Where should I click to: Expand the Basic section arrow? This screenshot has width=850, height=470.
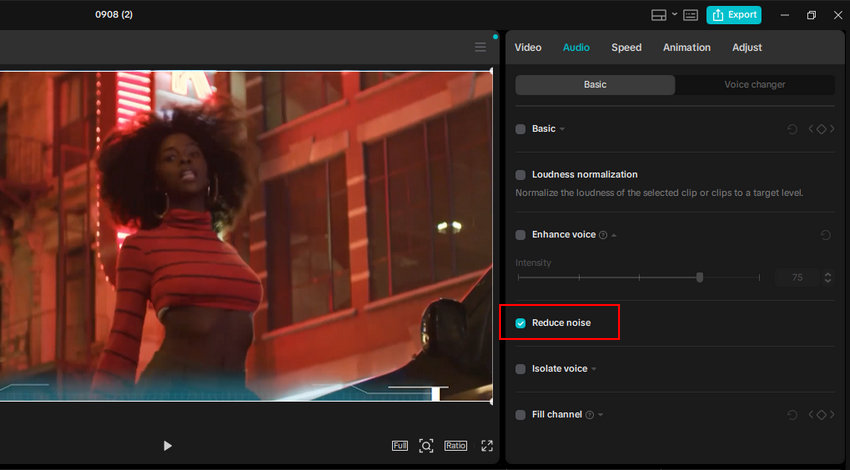(x=562, y=129)
